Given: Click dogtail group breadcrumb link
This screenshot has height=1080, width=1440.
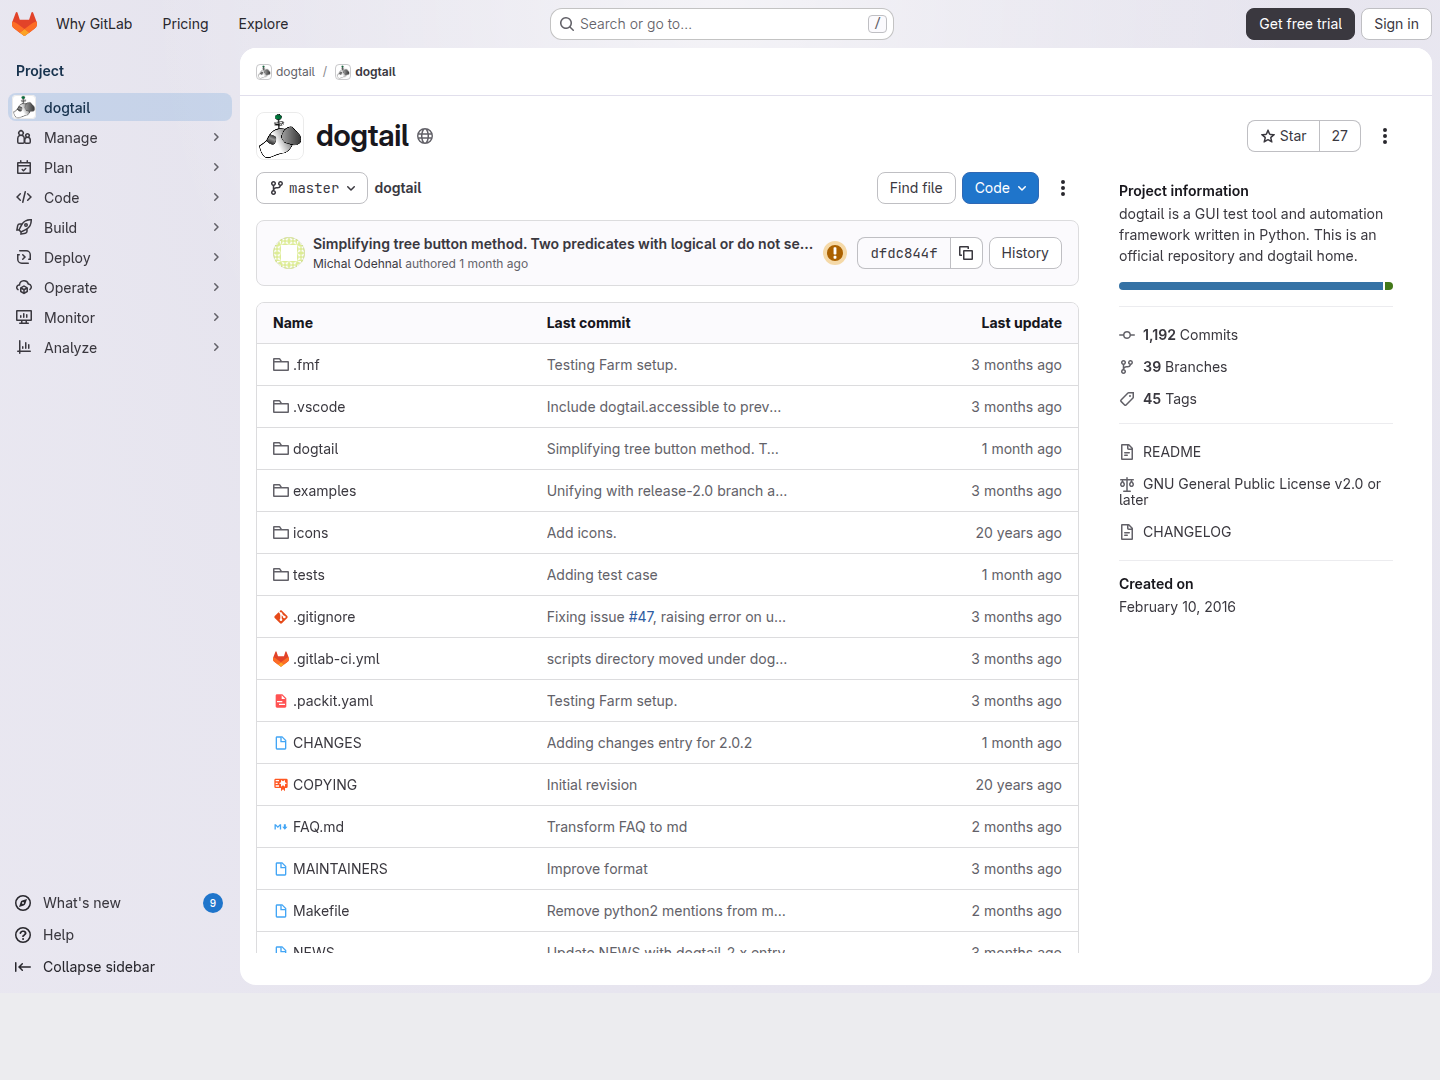Looking at the screenshot, I should [286, 72].
